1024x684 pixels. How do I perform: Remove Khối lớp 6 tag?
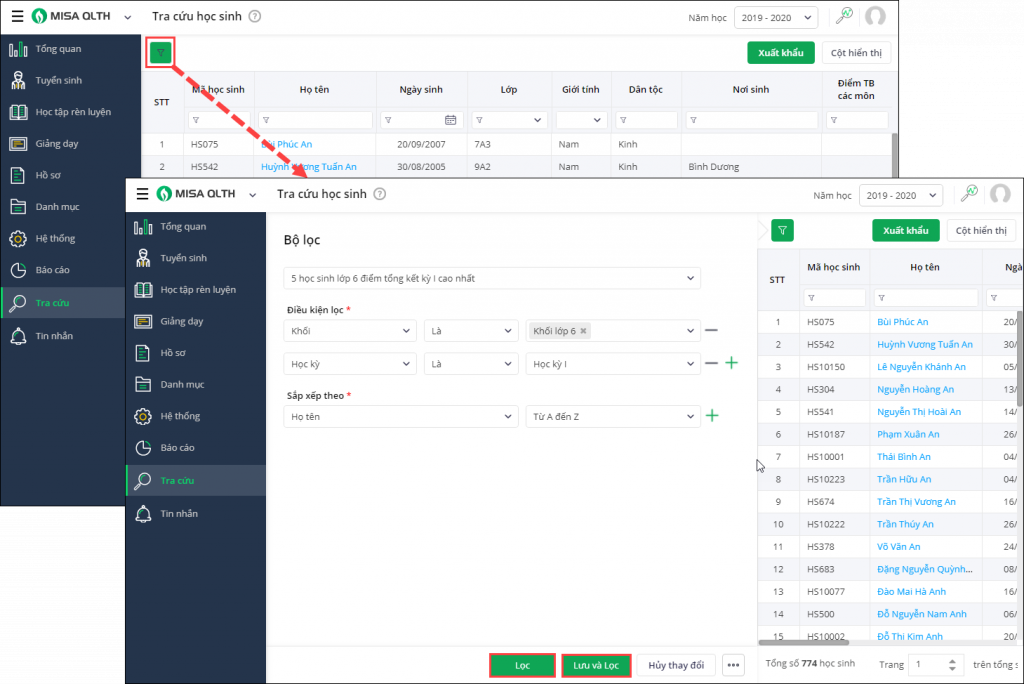tap(583, 331)
